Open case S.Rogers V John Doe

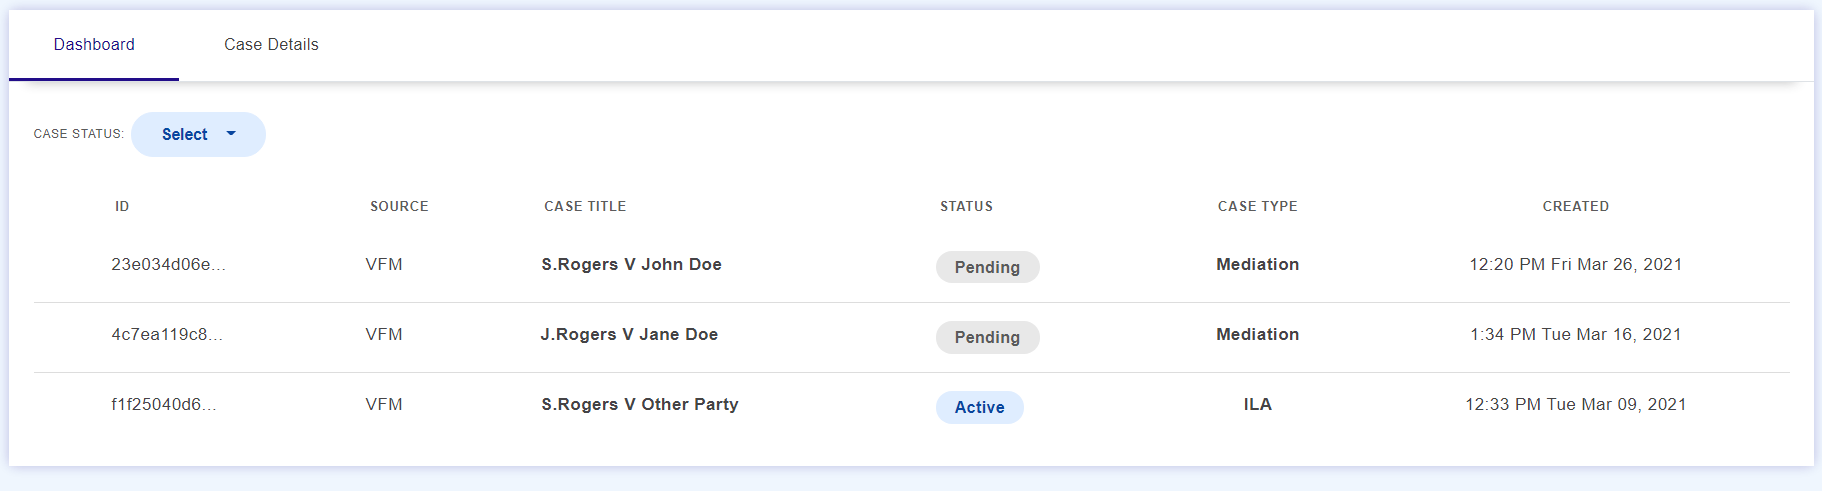pos(631,265)
